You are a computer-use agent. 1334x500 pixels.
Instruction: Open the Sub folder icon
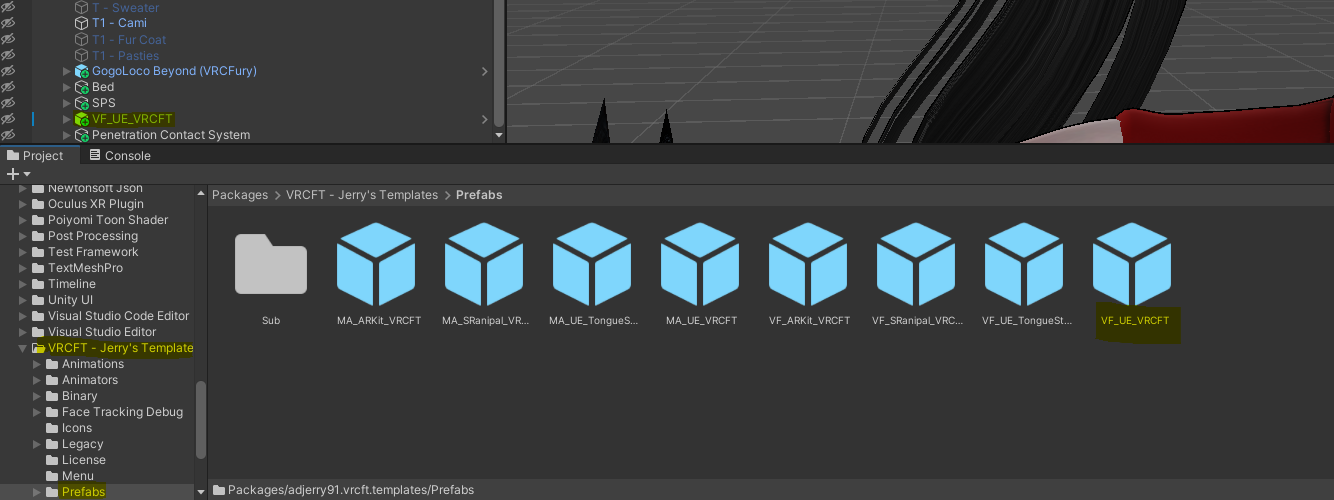coord(271,264)
